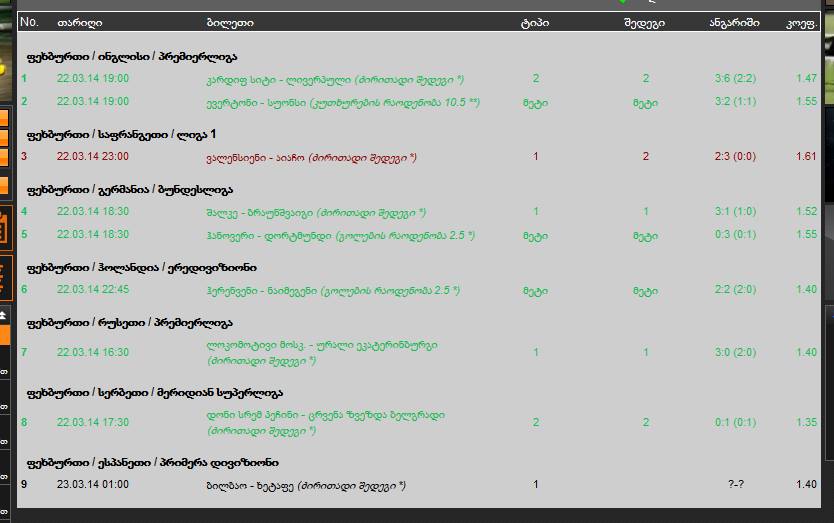Viewport: 834px width, 523px height.
Task: Click the red row number '3'
Action: click(x=24, y=156)
